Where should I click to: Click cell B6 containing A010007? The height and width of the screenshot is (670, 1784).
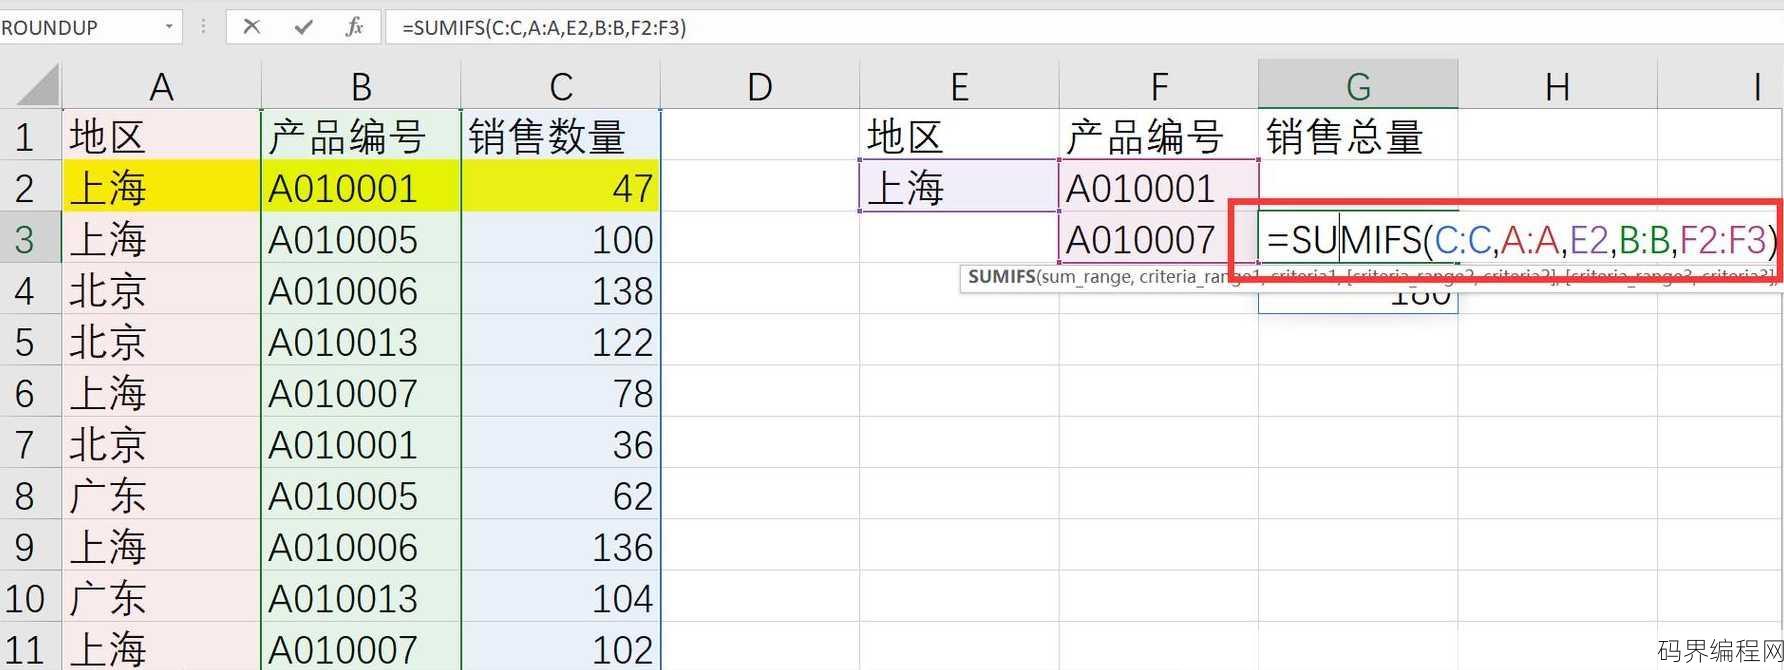[361, 393]
